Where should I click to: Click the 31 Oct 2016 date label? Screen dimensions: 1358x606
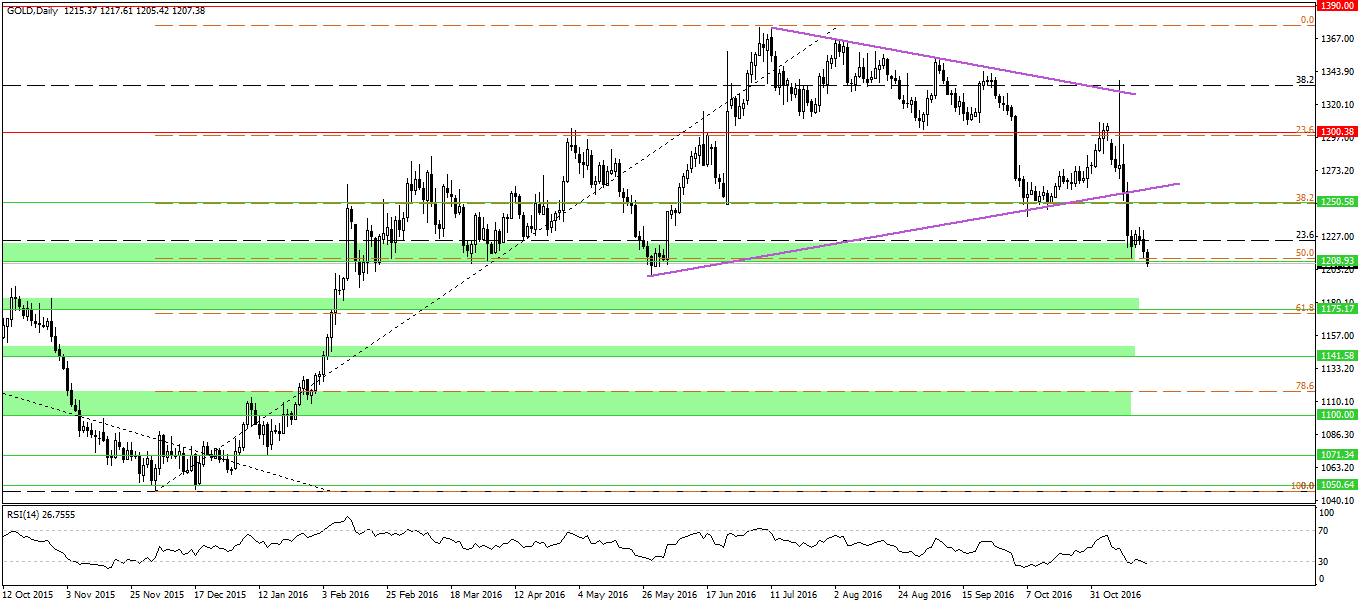pos(1114,593)
